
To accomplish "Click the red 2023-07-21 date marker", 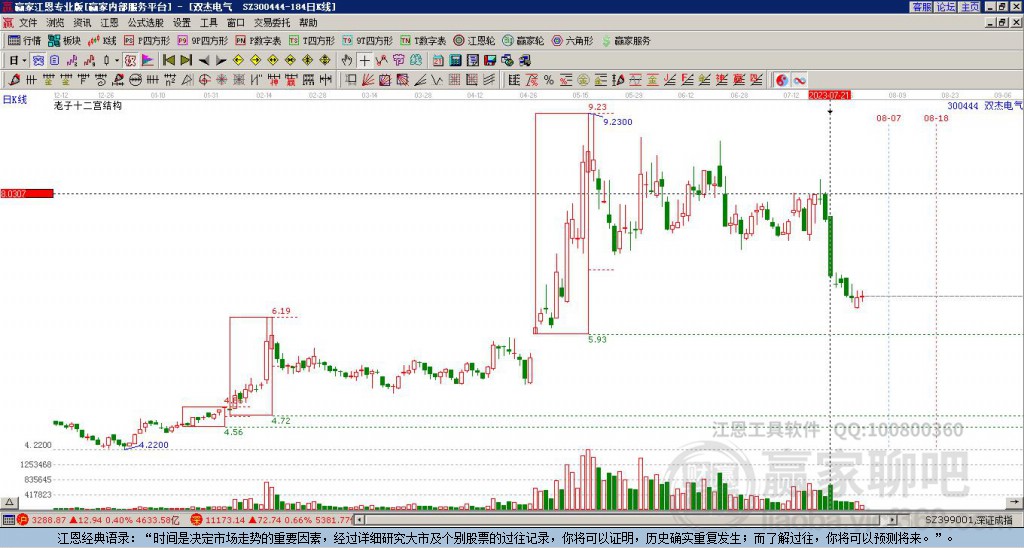I will (829, 95).
